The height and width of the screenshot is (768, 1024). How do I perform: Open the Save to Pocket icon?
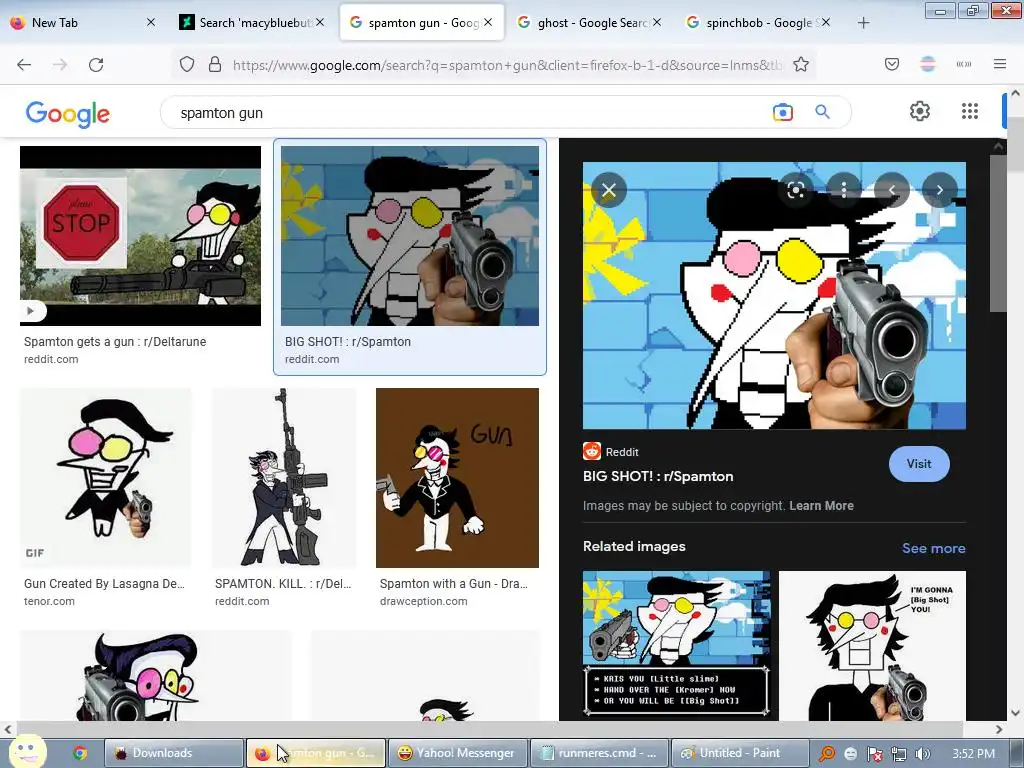(891, 64)
